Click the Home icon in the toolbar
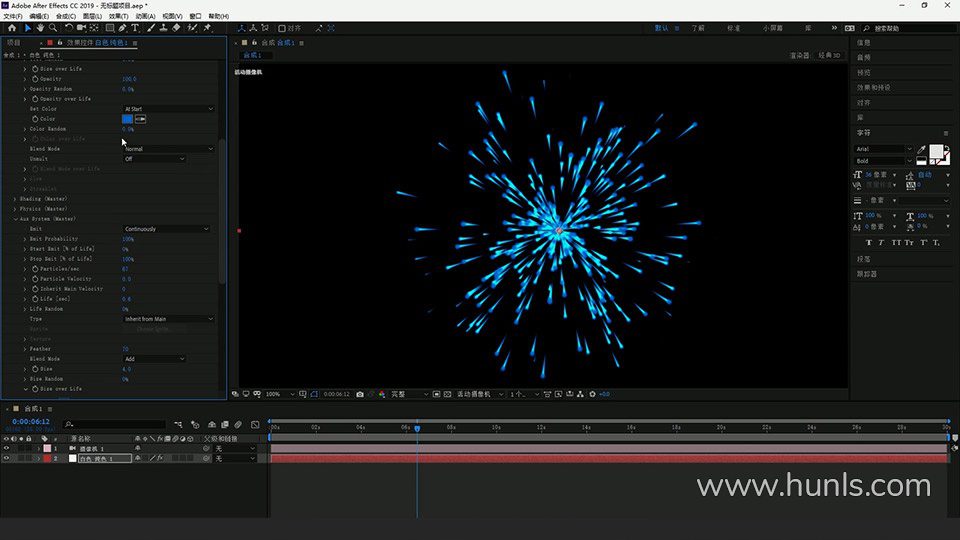The width and height of the screenshot is (960, 540). (12, 28)
